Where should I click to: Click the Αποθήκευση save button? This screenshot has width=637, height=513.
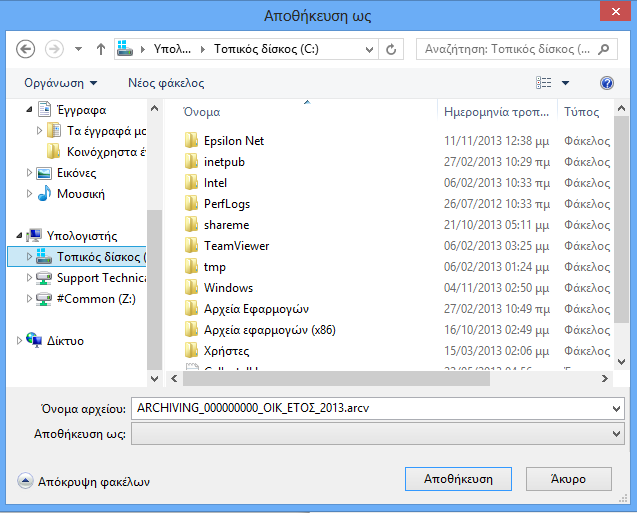[x=458, y=479]
